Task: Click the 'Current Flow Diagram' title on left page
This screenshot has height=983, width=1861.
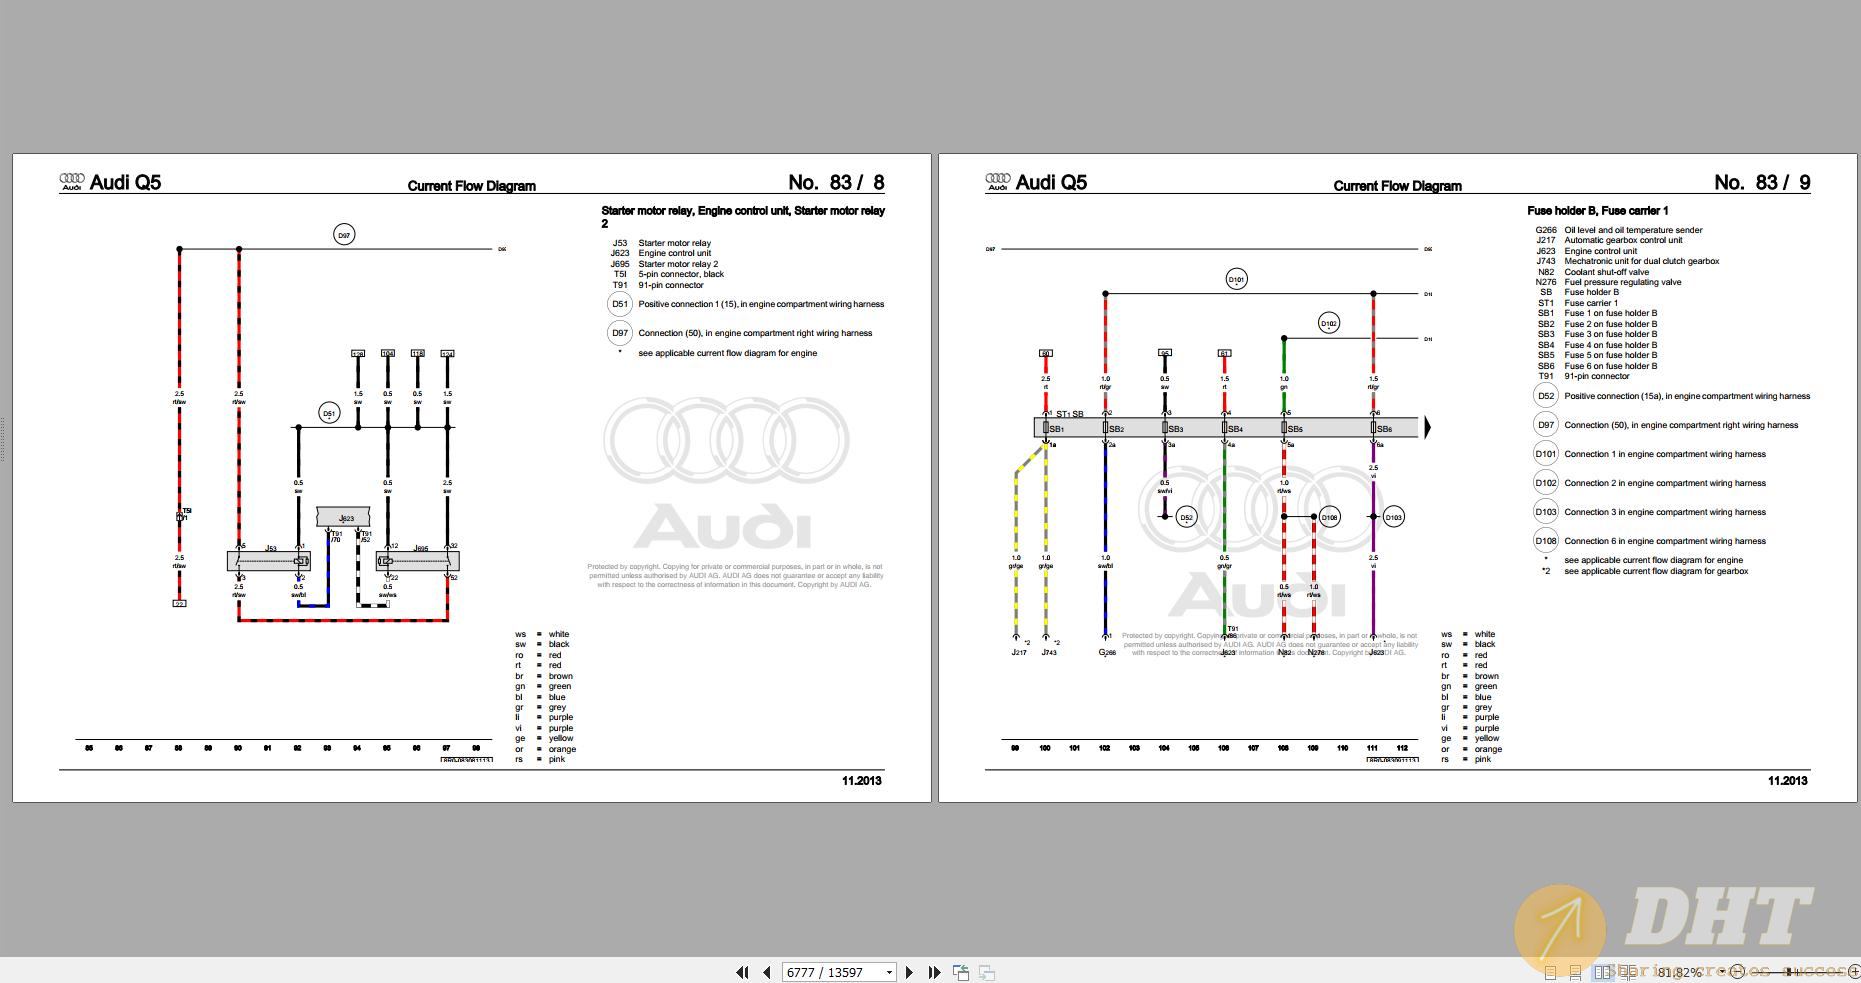Action: tap(472, 186)
